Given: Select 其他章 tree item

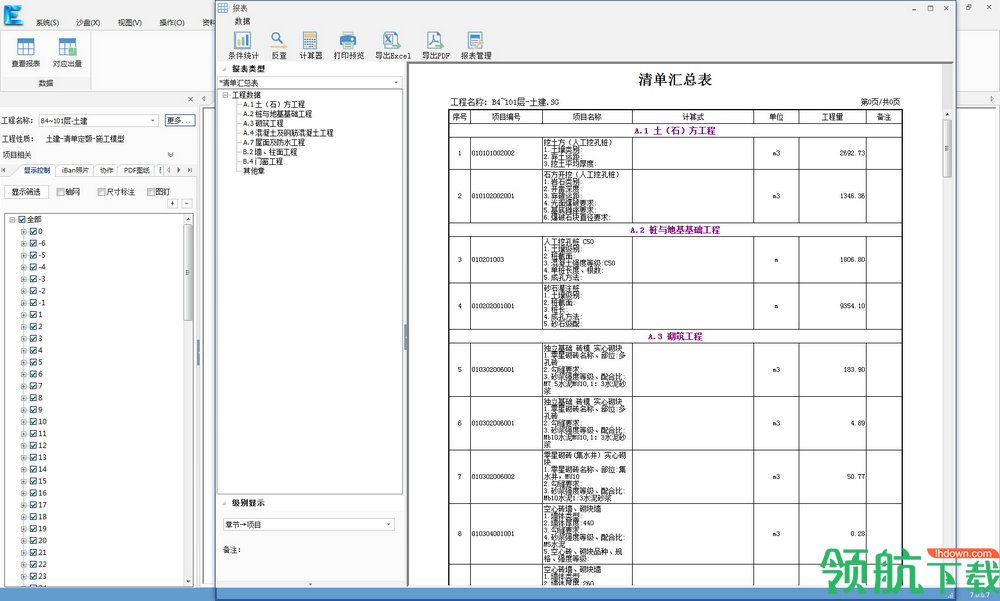Looking at the screenshot, I should (x=254, y=171).
